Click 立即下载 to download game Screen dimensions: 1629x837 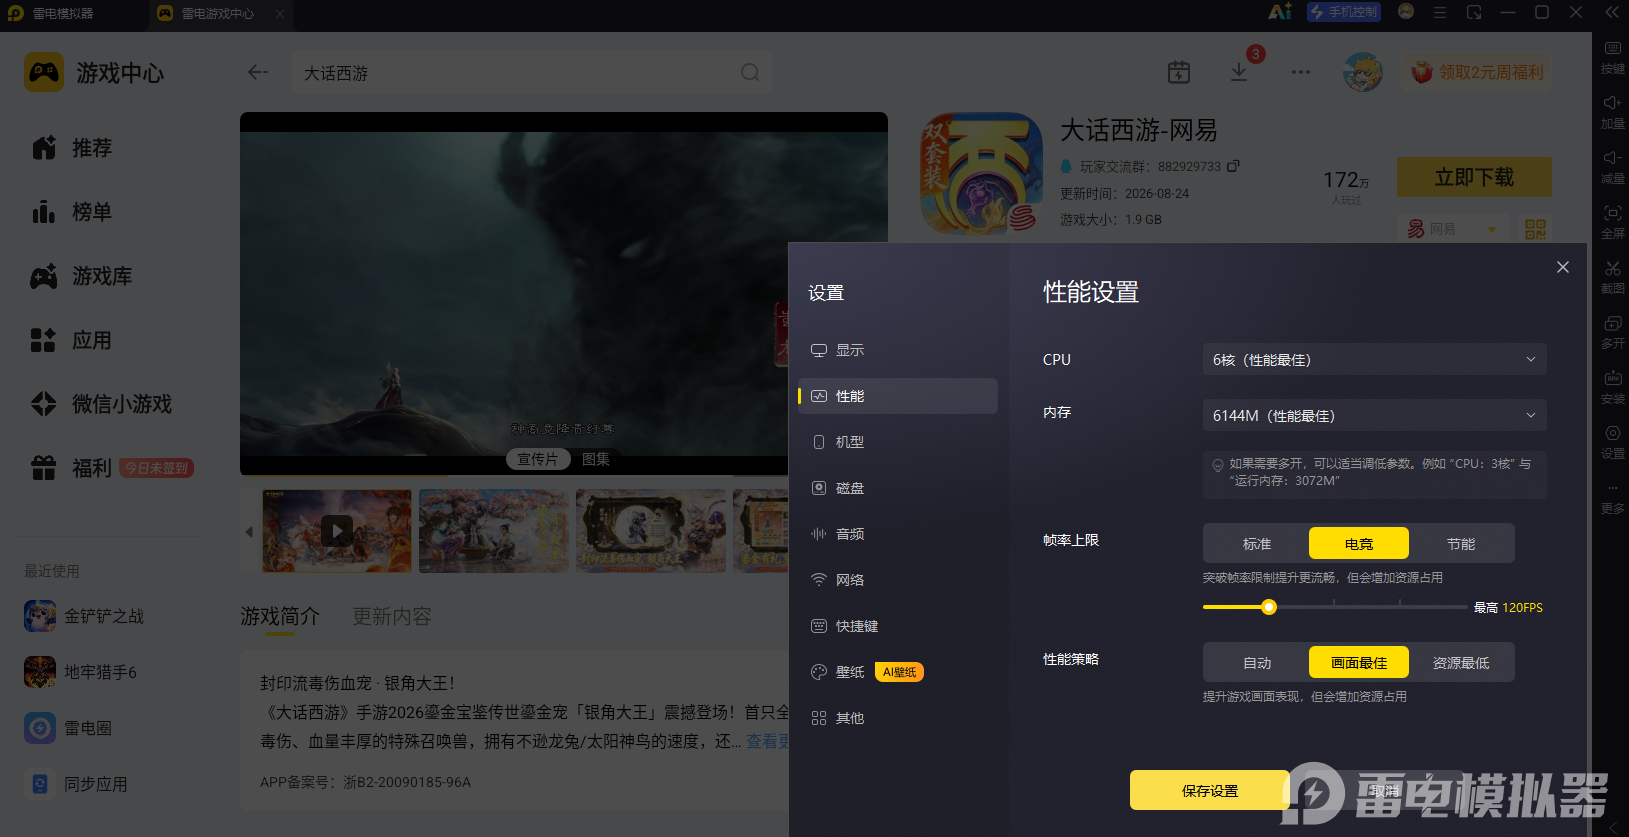[x=1474, y=177]
